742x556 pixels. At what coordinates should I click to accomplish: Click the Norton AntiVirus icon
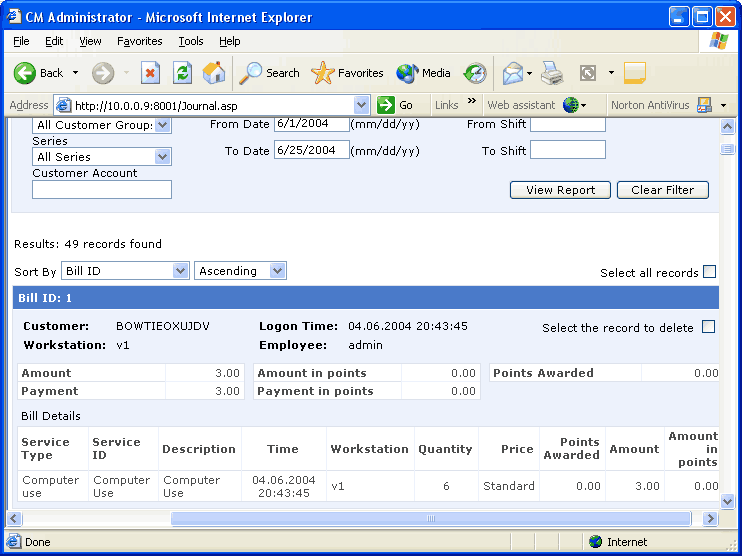click(704, 105)
